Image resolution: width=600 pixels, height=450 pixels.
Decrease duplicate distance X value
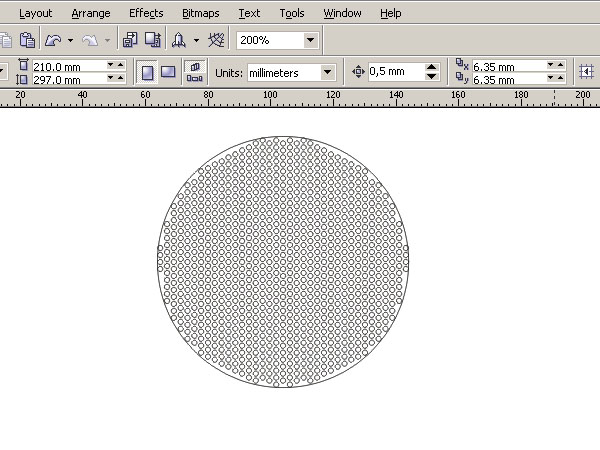(x=551, y=65)
